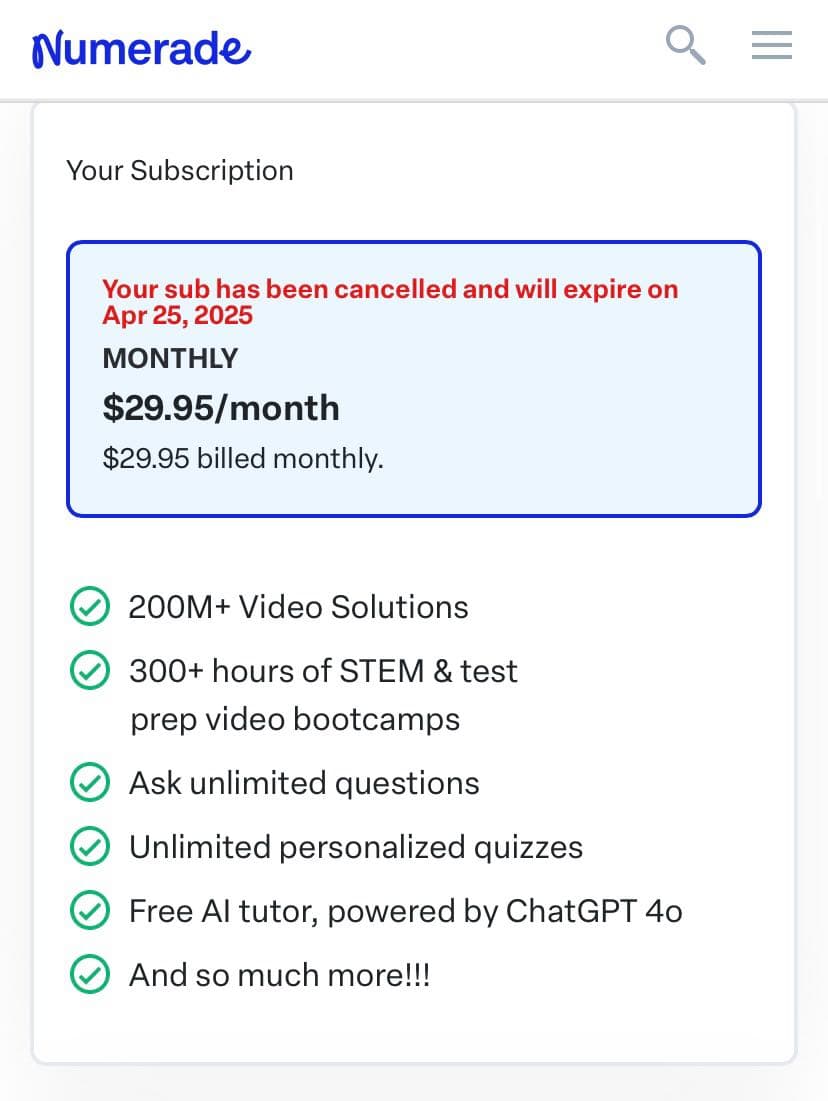
Task: Open the search magnifier icon
Action: point(685,45)
